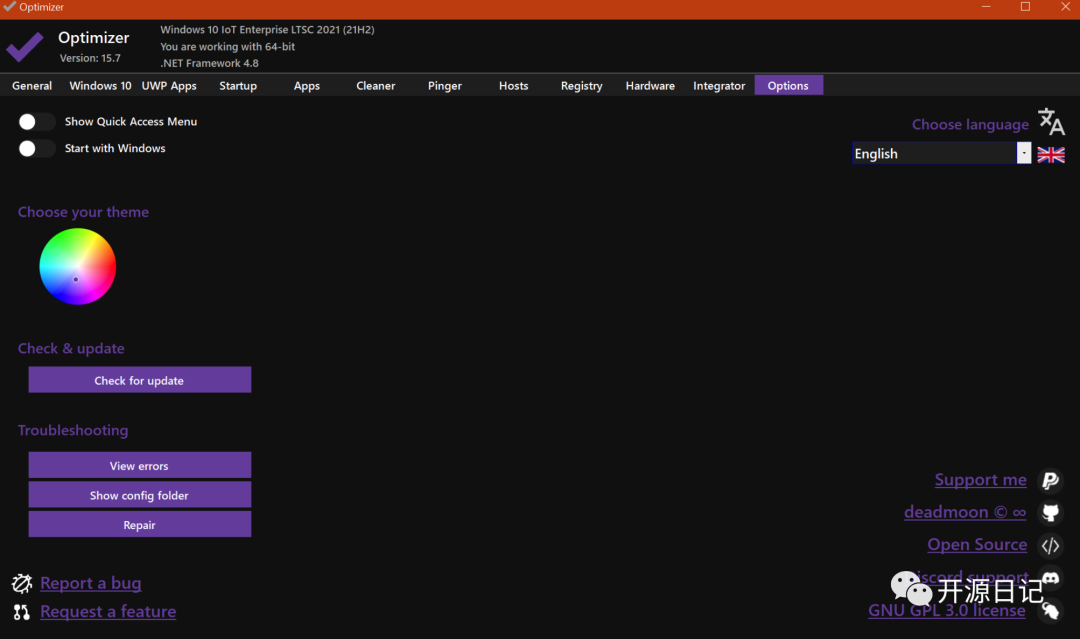Image resolution: width=1080 pixels, height=639 pixels.
Task: Click the bug icon beside Report a bug
Action: 22,583
